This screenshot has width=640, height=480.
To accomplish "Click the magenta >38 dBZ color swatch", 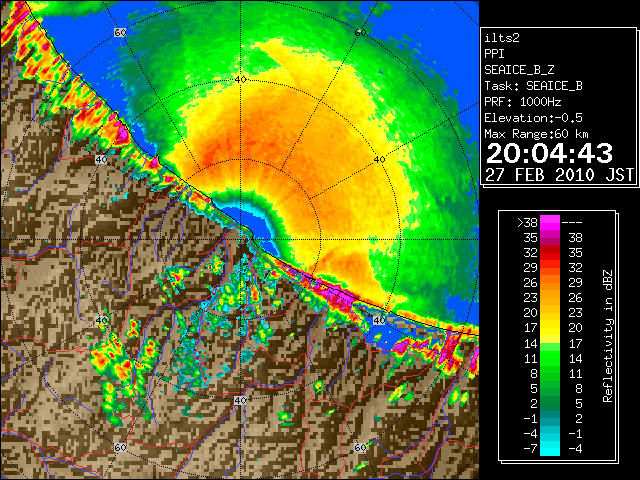I will click(x=549, y=223).
